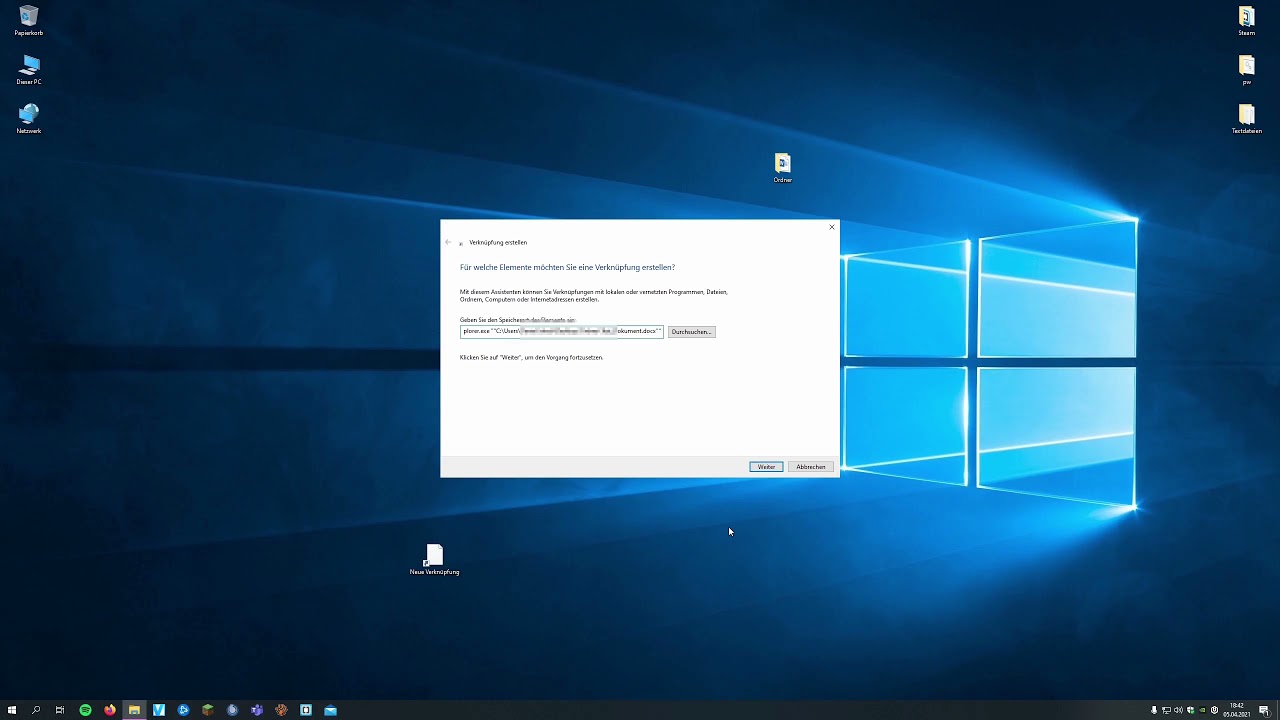
Task: Click the Weiter button in the wizard
Action: (766, 467)
